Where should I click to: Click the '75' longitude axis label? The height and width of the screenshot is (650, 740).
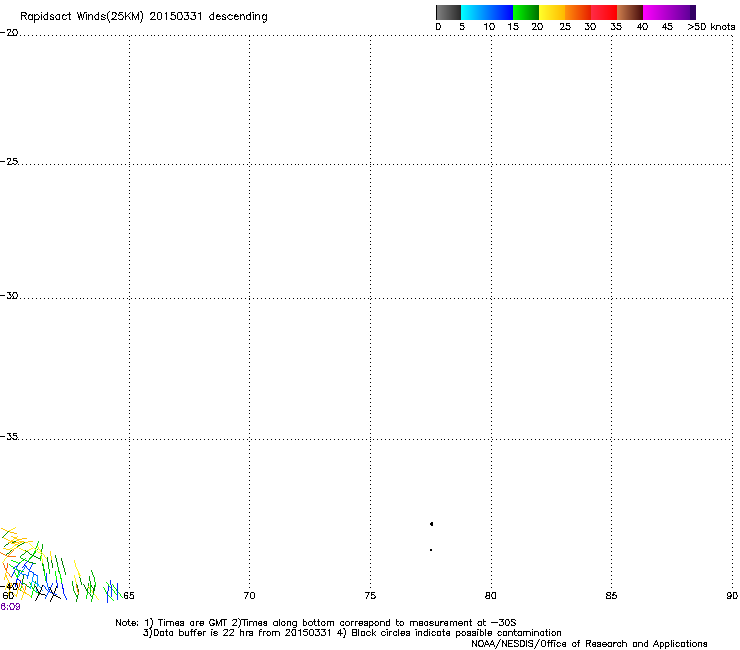click(370, 596)
